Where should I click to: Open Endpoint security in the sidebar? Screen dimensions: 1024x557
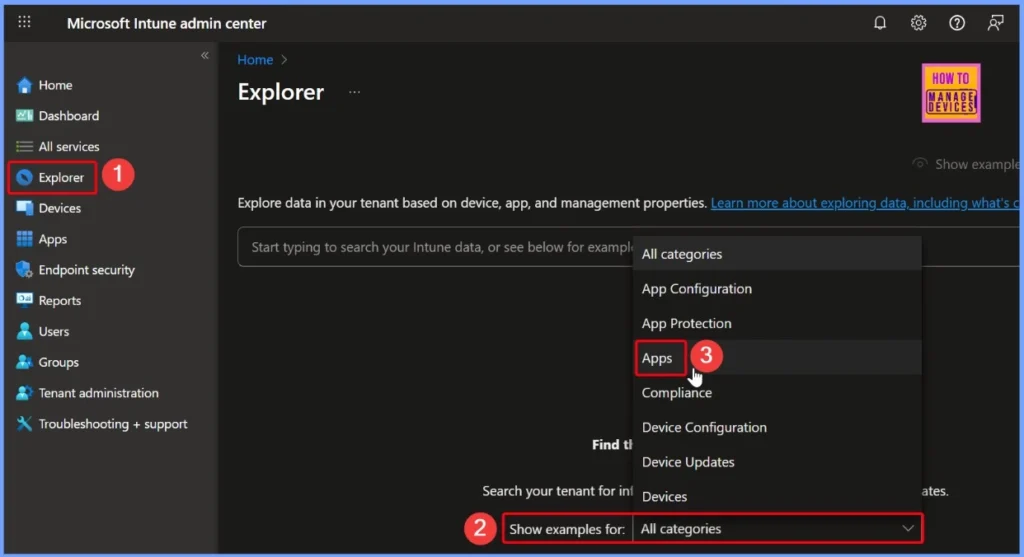pyautogui.click(x=86, y=270)
